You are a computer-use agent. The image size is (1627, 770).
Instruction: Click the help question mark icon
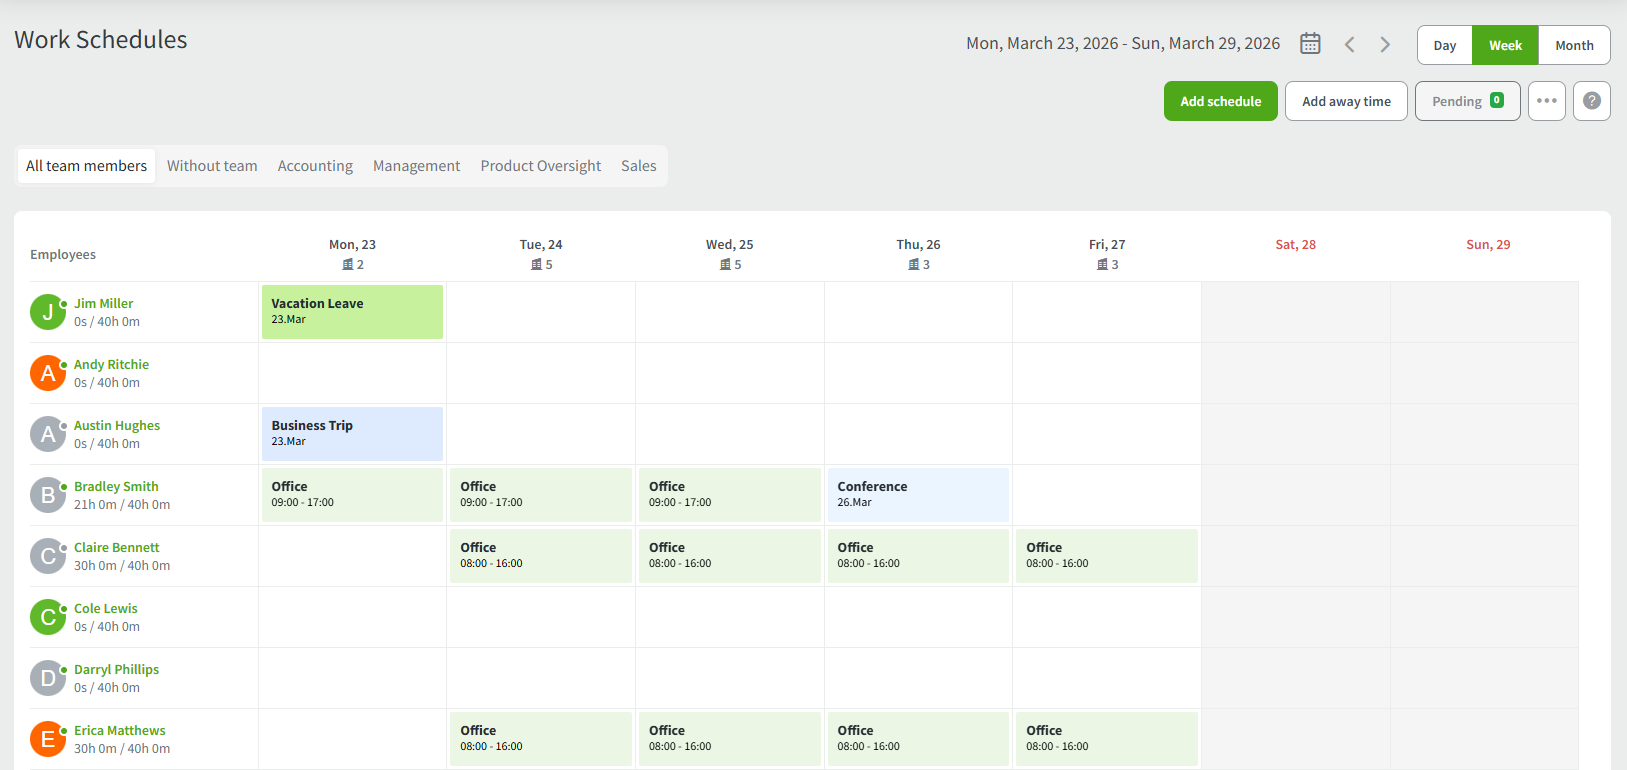(x=1591, y=101)
